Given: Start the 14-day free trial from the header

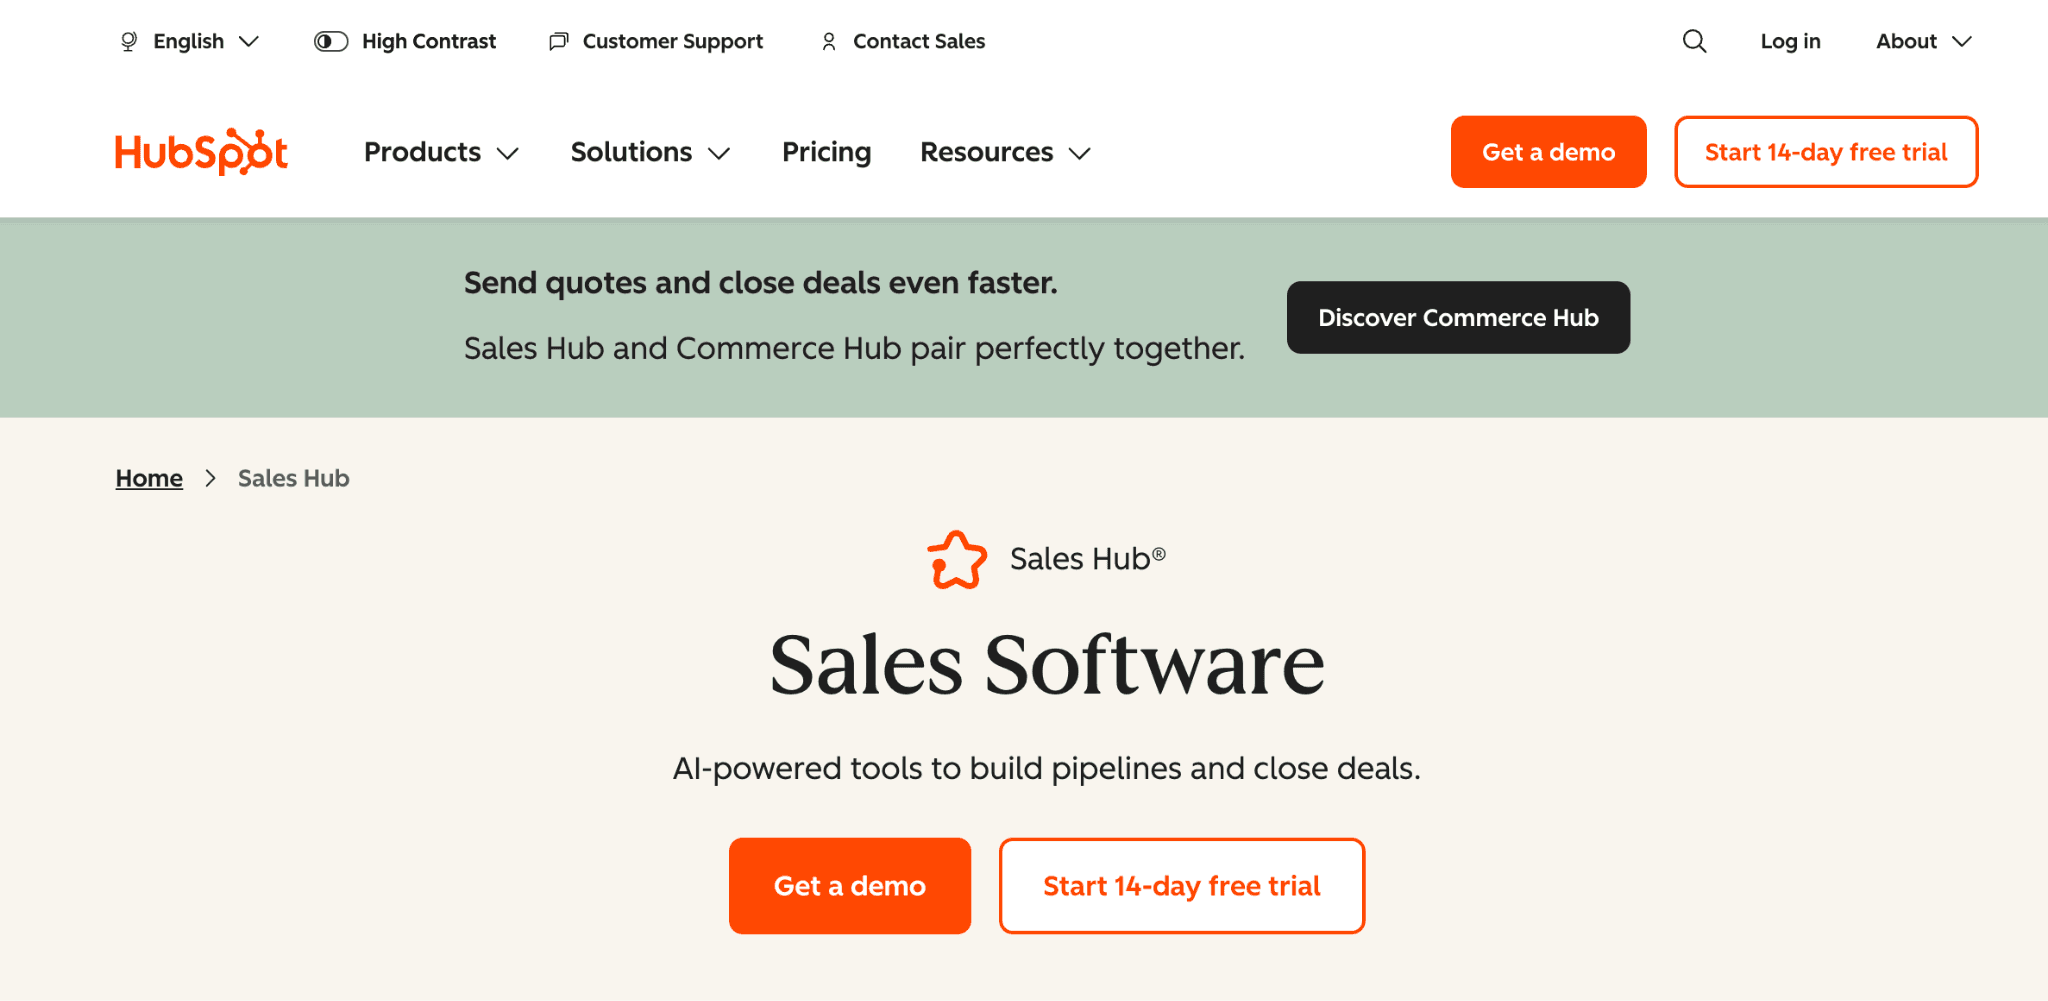Looking at the screenshot, I should 1825,152.
